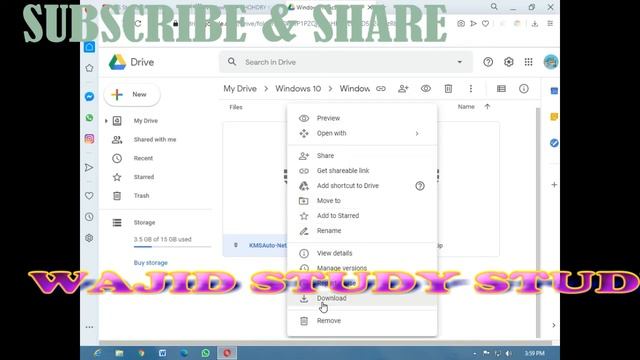Collapse side panel chevron arrow

click(553, 325)
